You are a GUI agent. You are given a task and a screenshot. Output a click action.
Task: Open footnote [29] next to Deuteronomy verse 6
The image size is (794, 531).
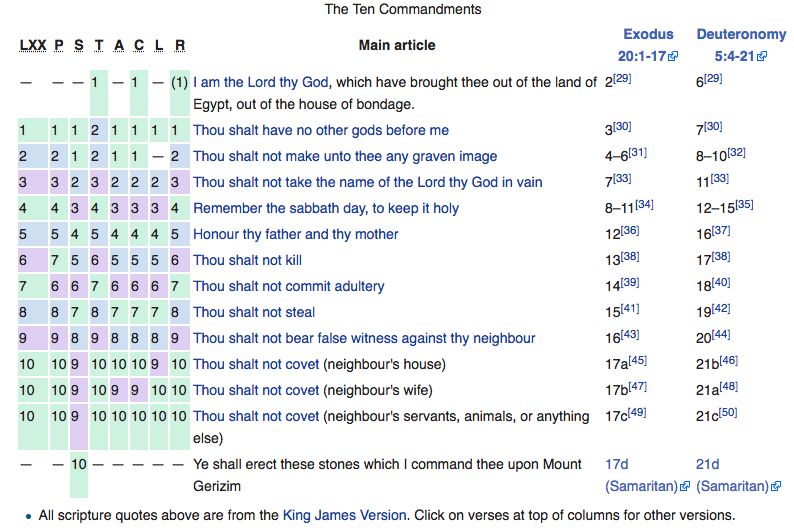pos(713,78)
